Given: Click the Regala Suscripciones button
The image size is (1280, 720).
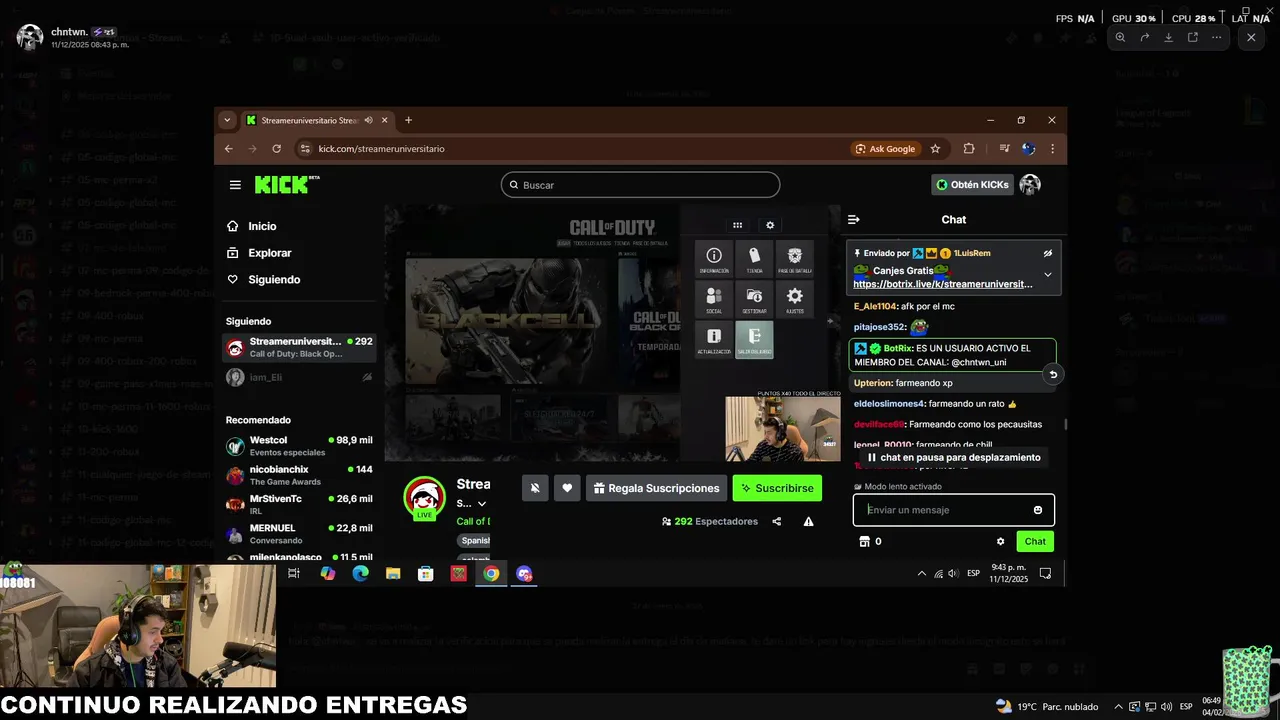Looking at the screenshot, I should click(656, 488).
